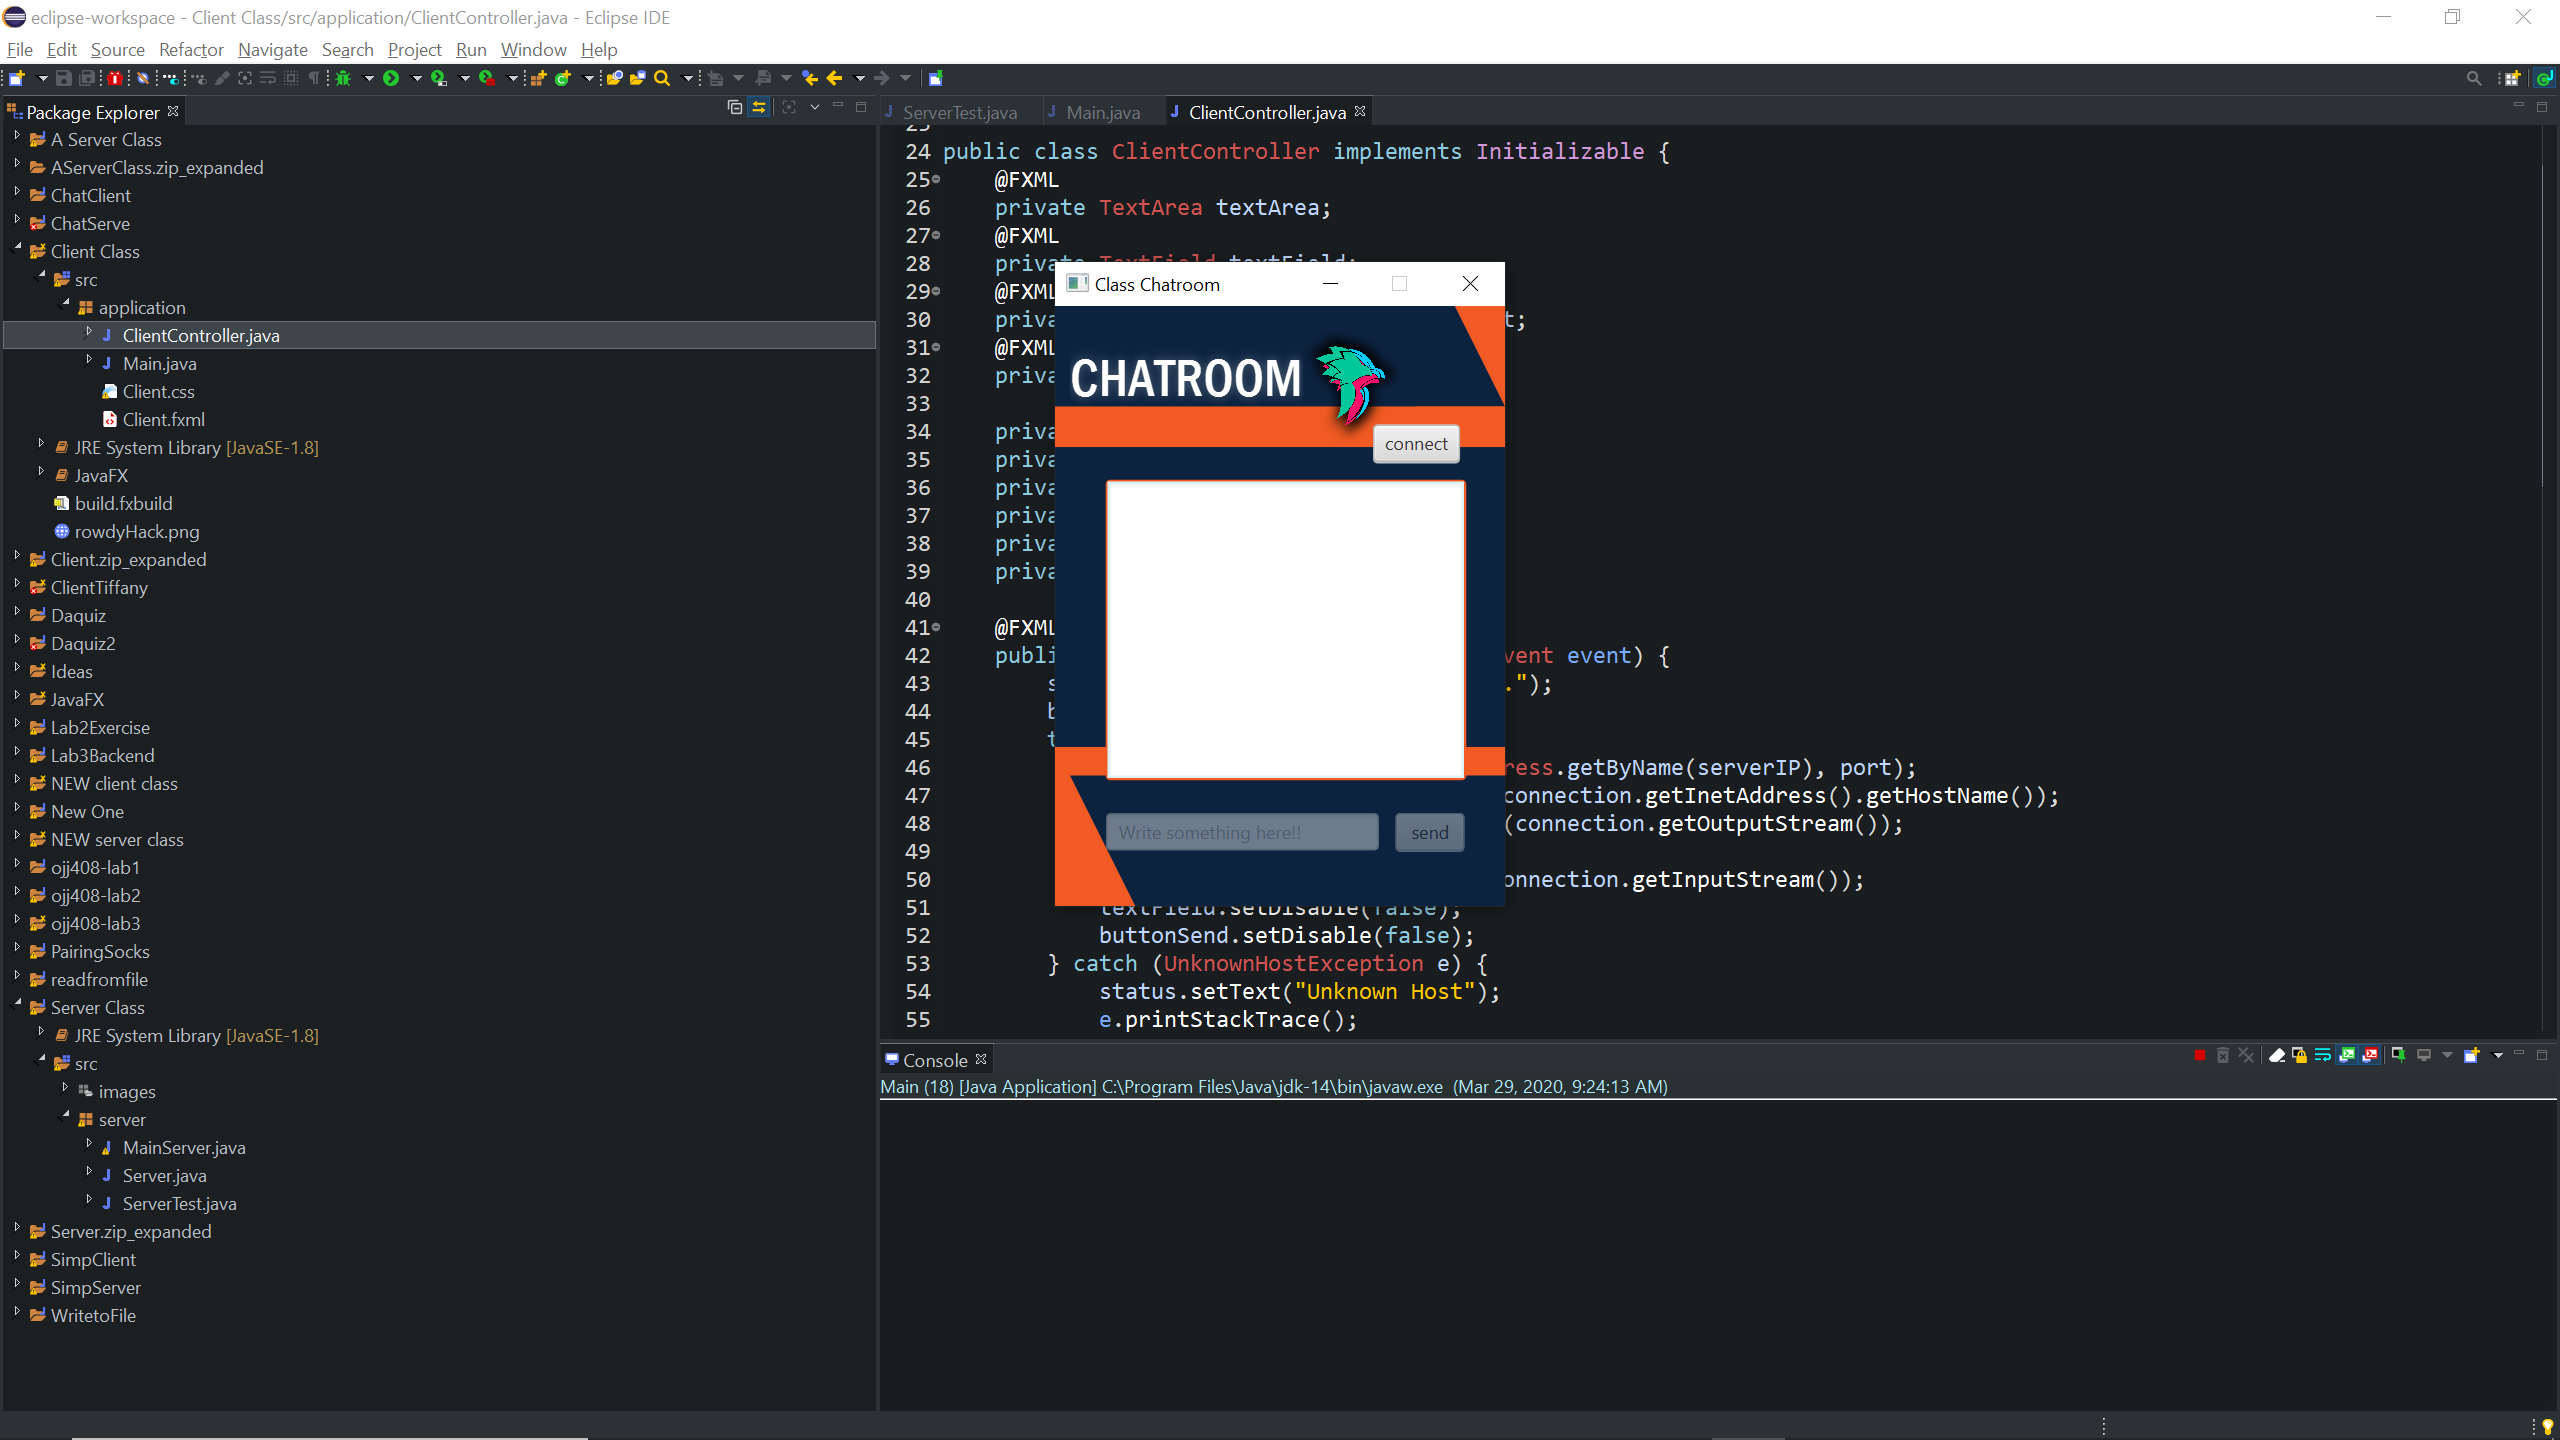Toggle Word Wrap in the Console
The height and width of the screenshot is (1440, 2560).
[2322, 1056]
